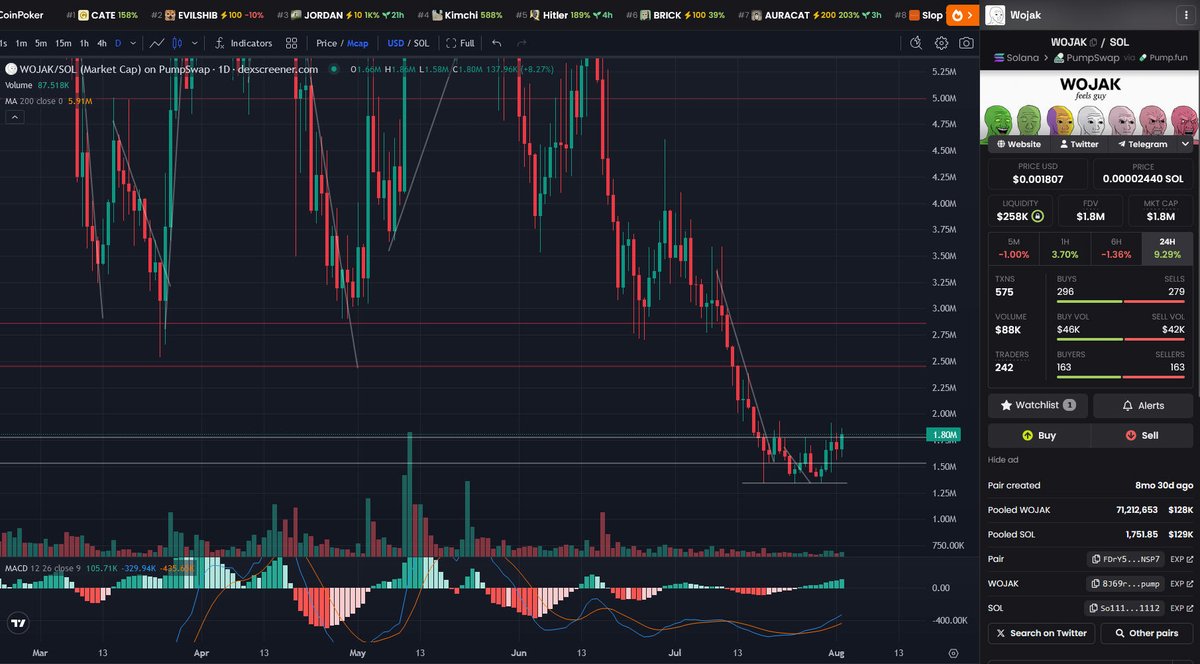The image size is (1200, 664).
Task: Copy the SOL address So111...1112
Action: coord(1126,608)
